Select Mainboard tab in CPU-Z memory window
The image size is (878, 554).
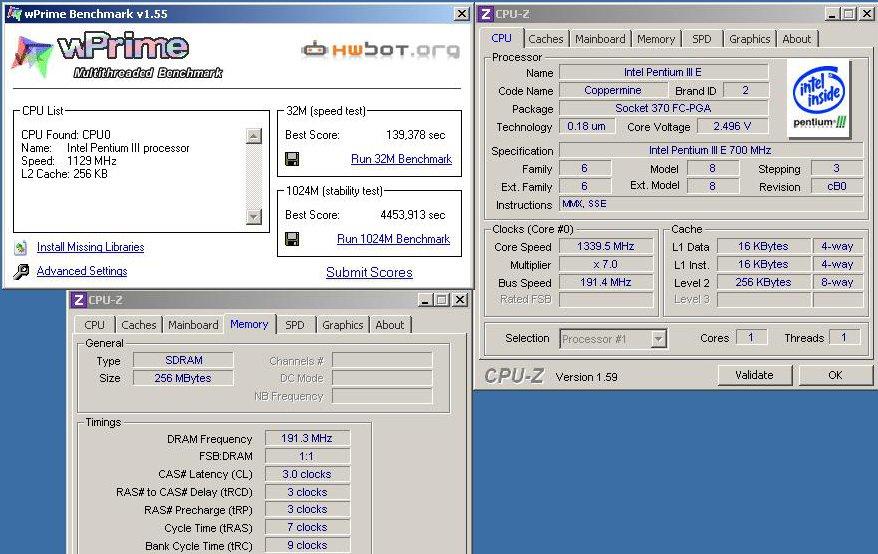pyautogui.click(x=193, y=325)
